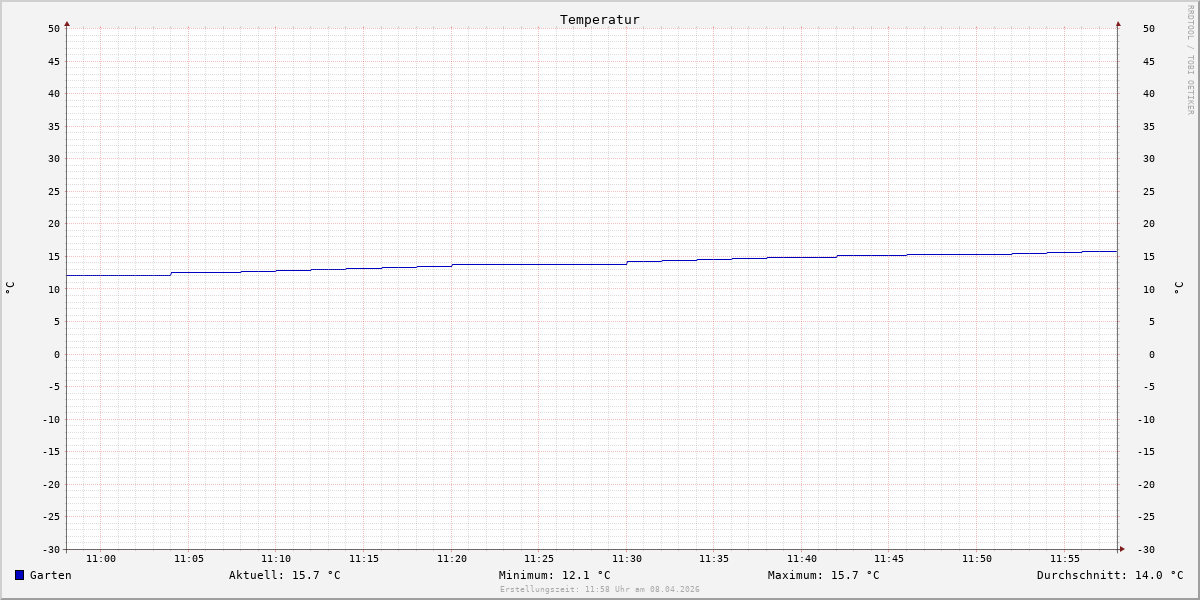Click the 11:50 time axis label
Screen dimensions: 1200x600
click(977, 559)
